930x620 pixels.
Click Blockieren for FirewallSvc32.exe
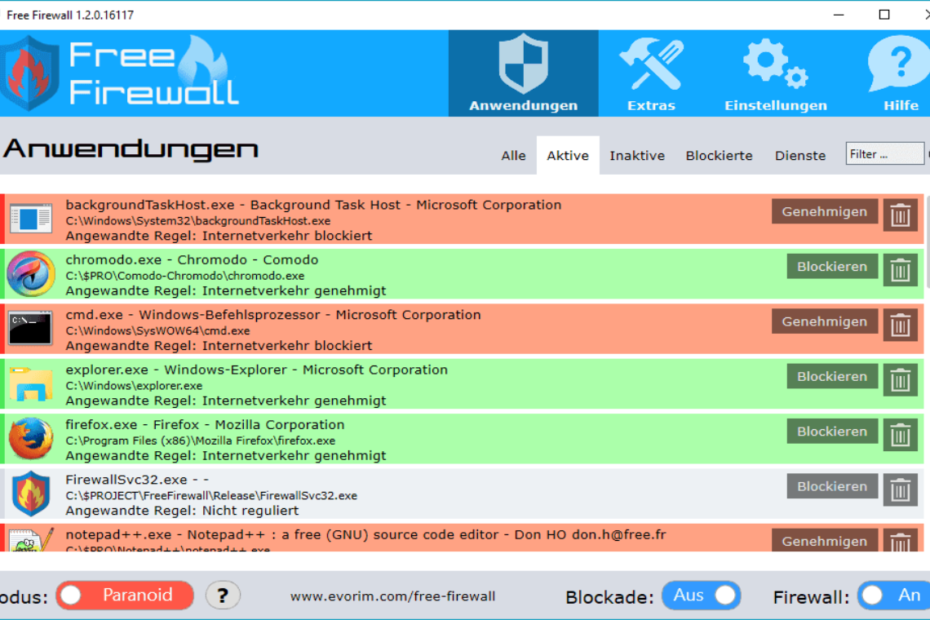(x=832, y=487)
